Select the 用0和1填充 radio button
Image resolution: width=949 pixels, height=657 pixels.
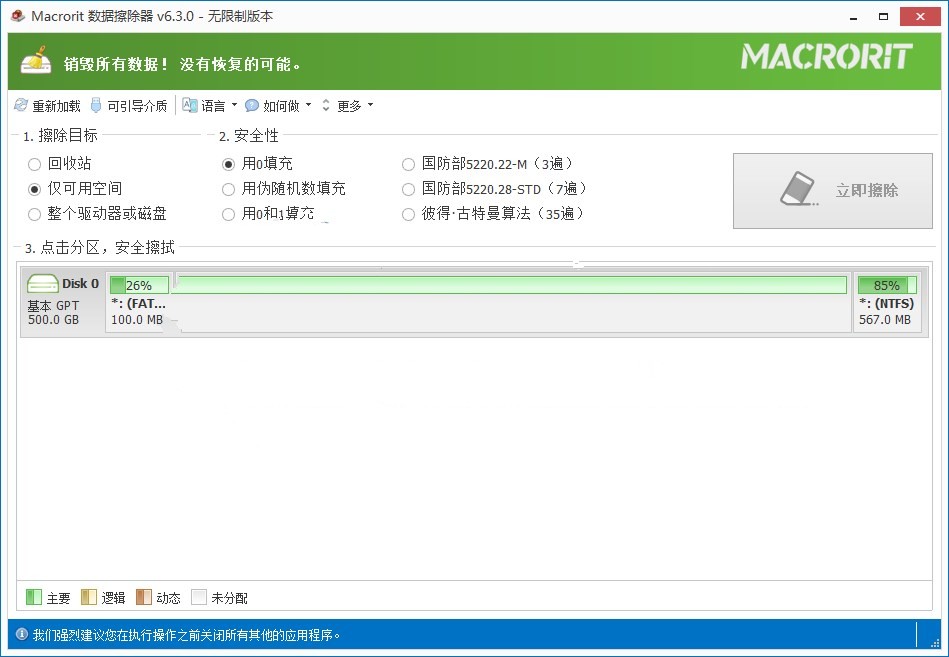pos(228,214)
